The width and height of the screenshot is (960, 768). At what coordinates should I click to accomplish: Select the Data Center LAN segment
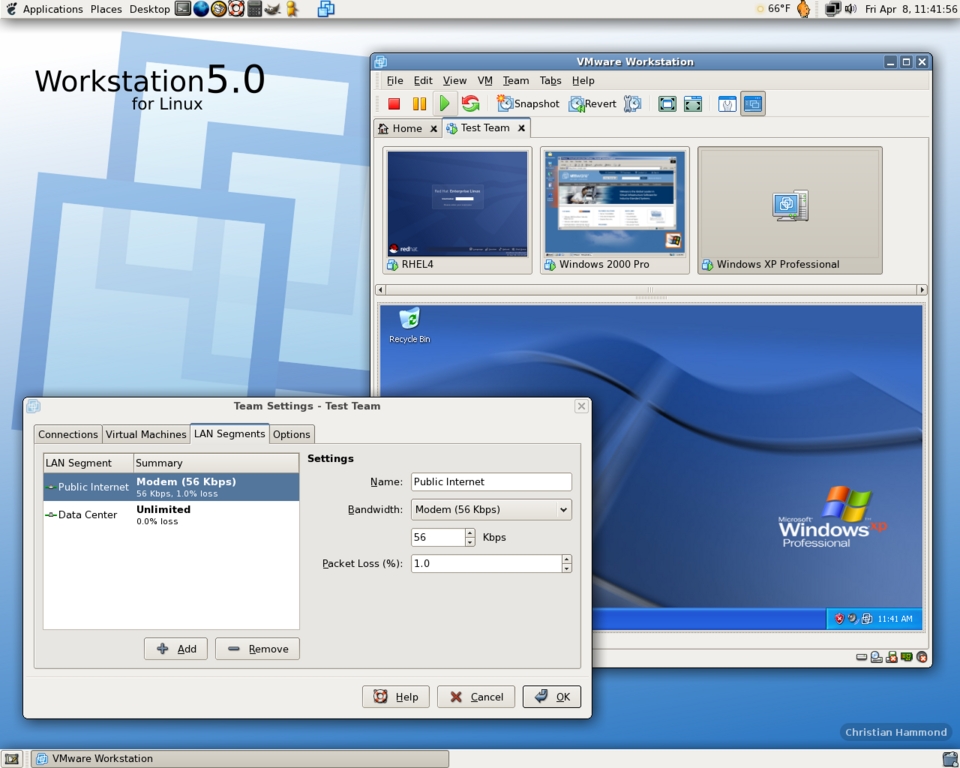[x=87, y=515]
